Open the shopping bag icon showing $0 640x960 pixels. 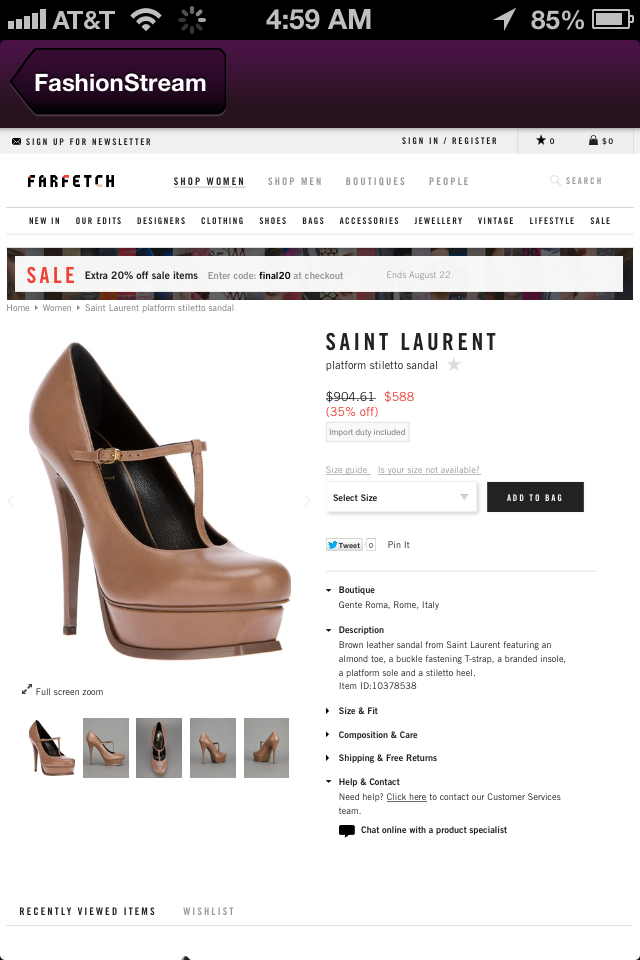(x=593, y=140)
